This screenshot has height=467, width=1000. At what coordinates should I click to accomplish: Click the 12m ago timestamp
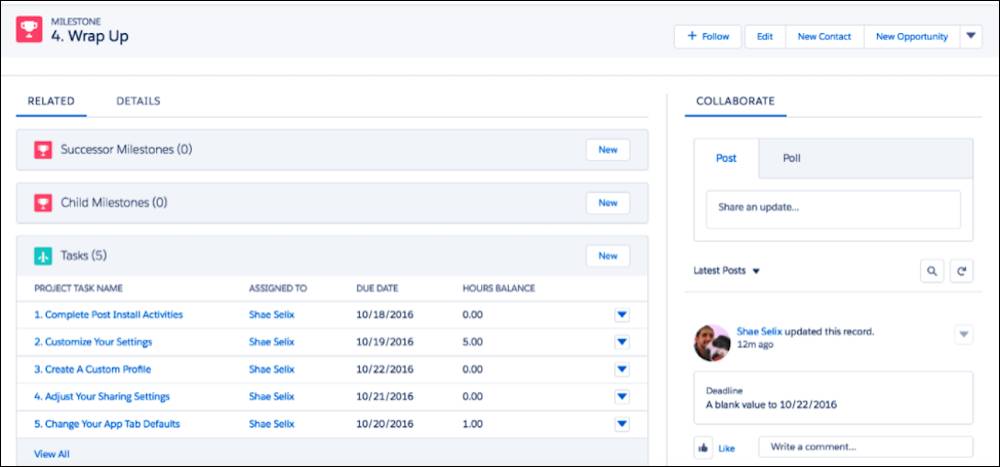click(x=755, y=345)
